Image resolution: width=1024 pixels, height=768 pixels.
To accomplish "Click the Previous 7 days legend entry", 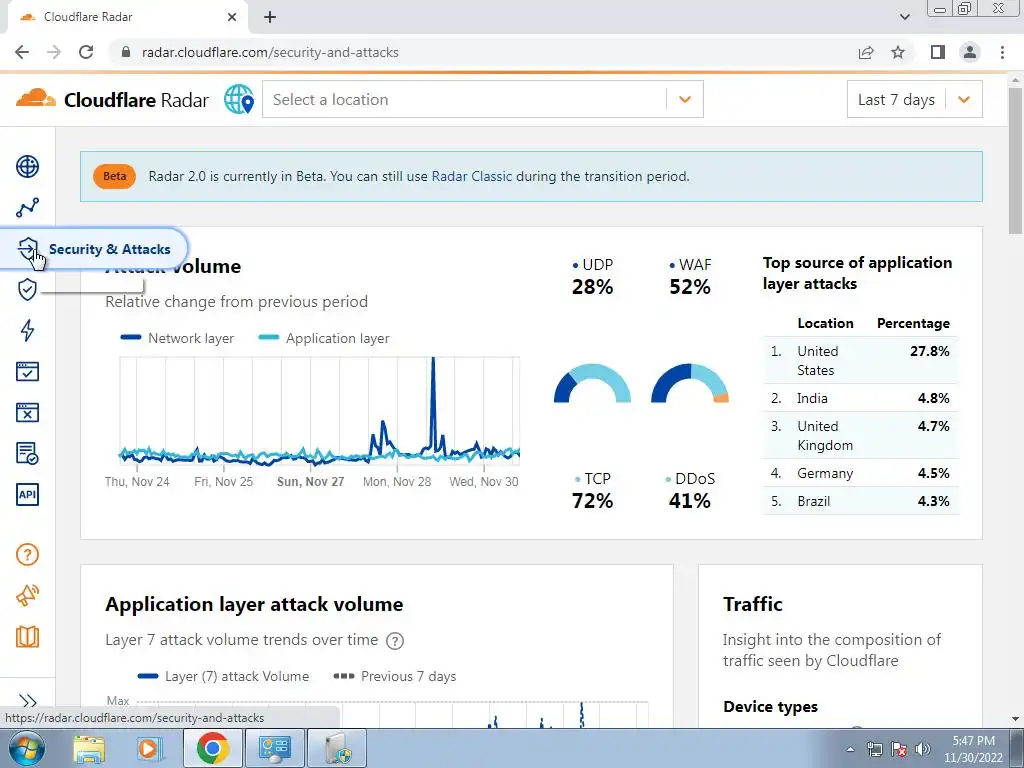I will [x=394, y=677].
